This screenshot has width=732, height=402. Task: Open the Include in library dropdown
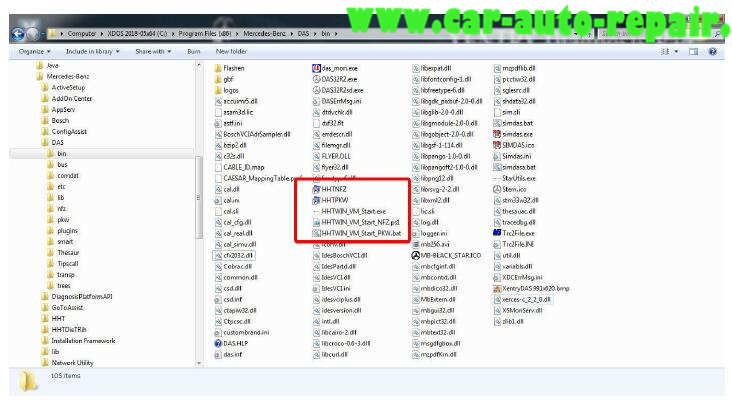(x=92, y=51)
